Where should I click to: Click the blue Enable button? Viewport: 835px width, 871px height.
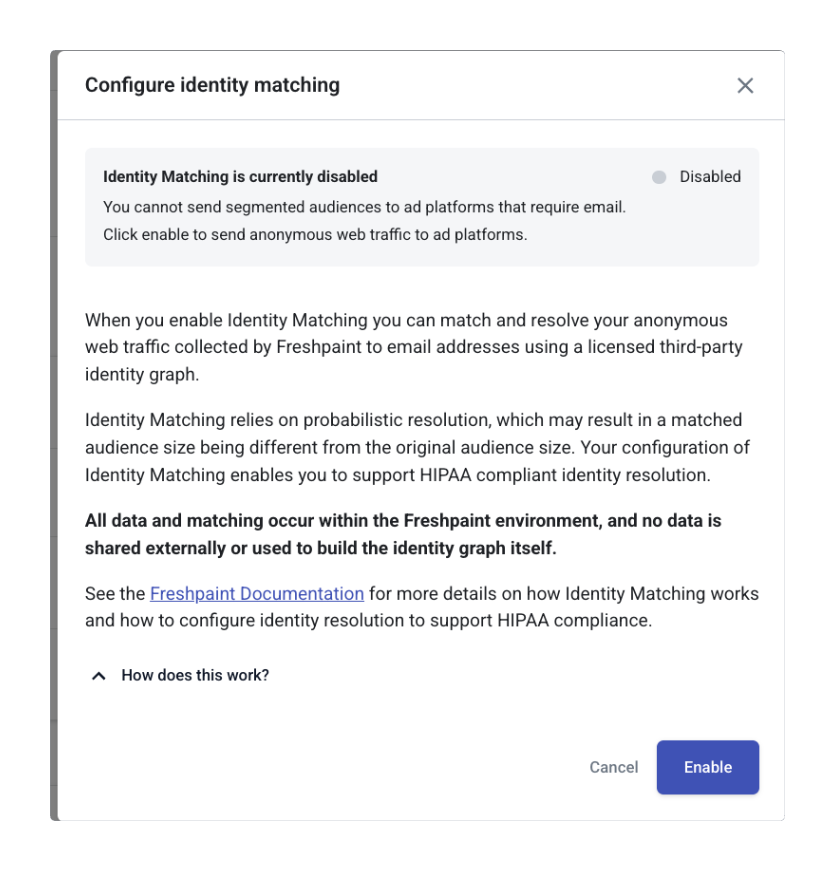coord(707,767)
